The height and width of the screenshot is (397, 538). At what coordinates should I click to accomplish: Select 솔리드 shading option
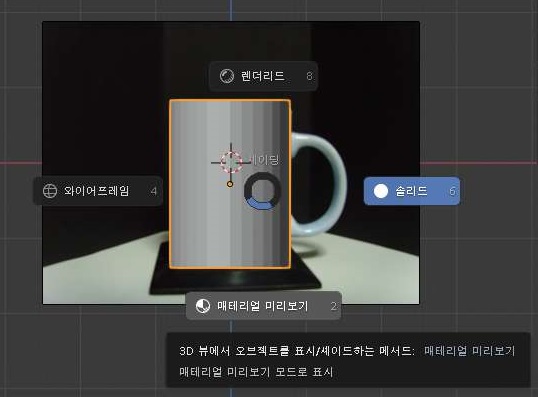coord(412,191)
